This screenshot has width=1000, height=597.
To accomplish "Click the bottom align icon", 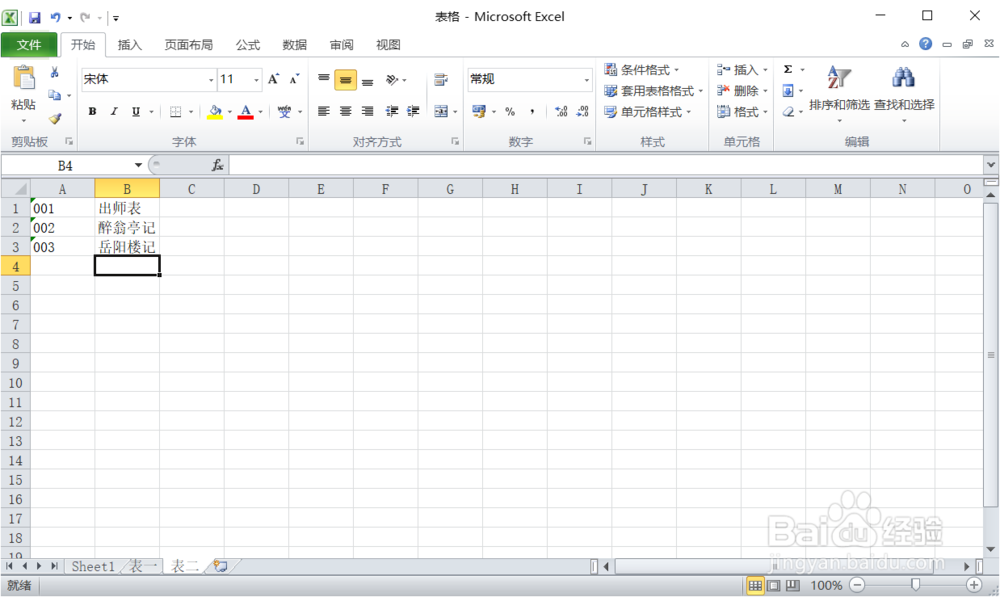I will click(x=367, y=80).
